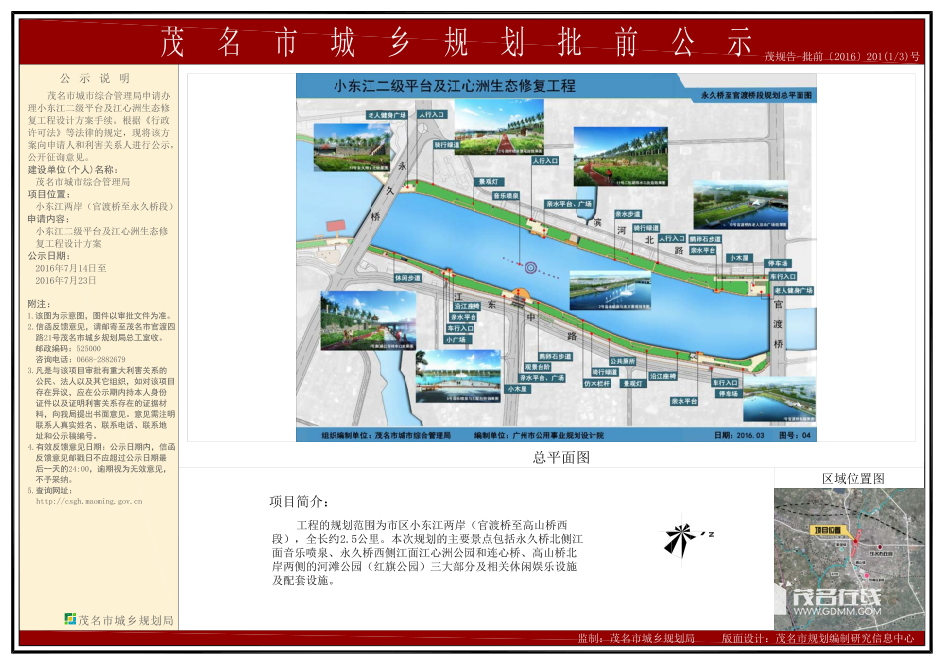
Task: Click the 公示日期: label
Action: pos(49,256)
